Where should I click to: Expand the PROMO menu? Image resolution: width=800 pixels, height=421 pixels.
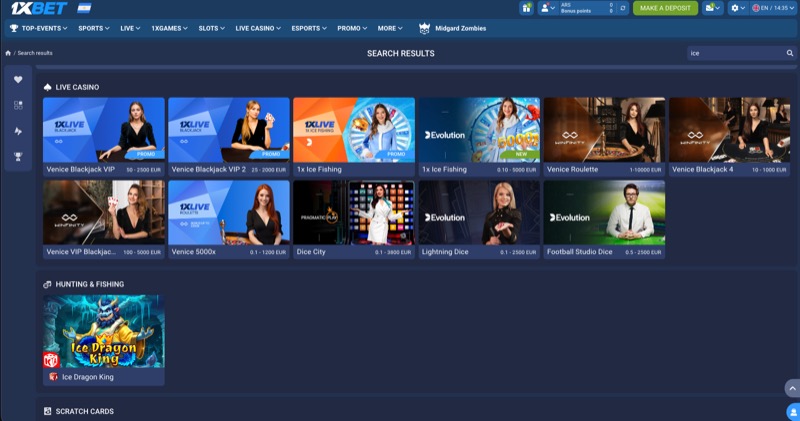(352, 29)
